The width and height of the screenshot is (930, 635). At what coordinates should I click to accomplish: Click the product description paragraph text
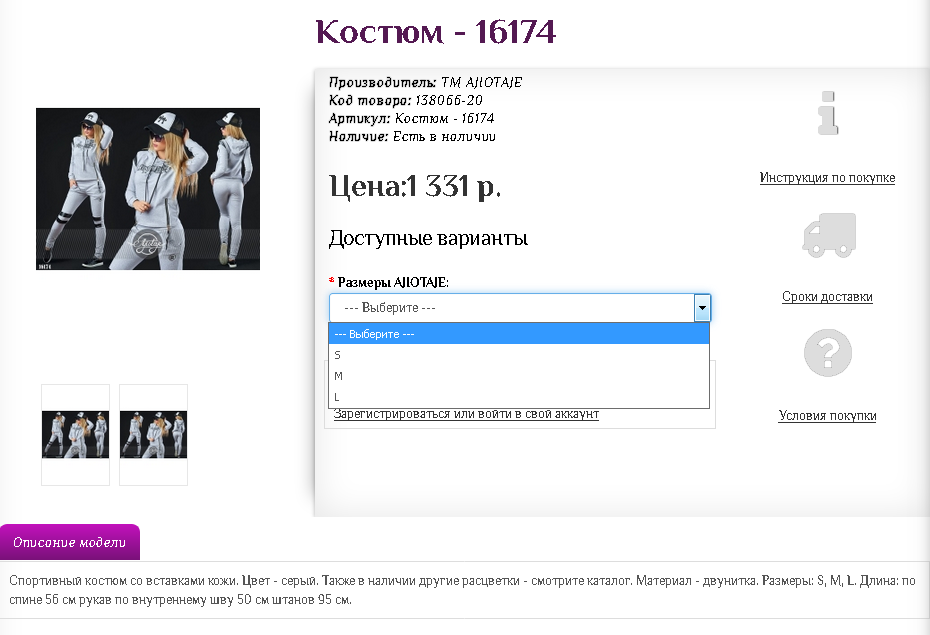(463, 590)
